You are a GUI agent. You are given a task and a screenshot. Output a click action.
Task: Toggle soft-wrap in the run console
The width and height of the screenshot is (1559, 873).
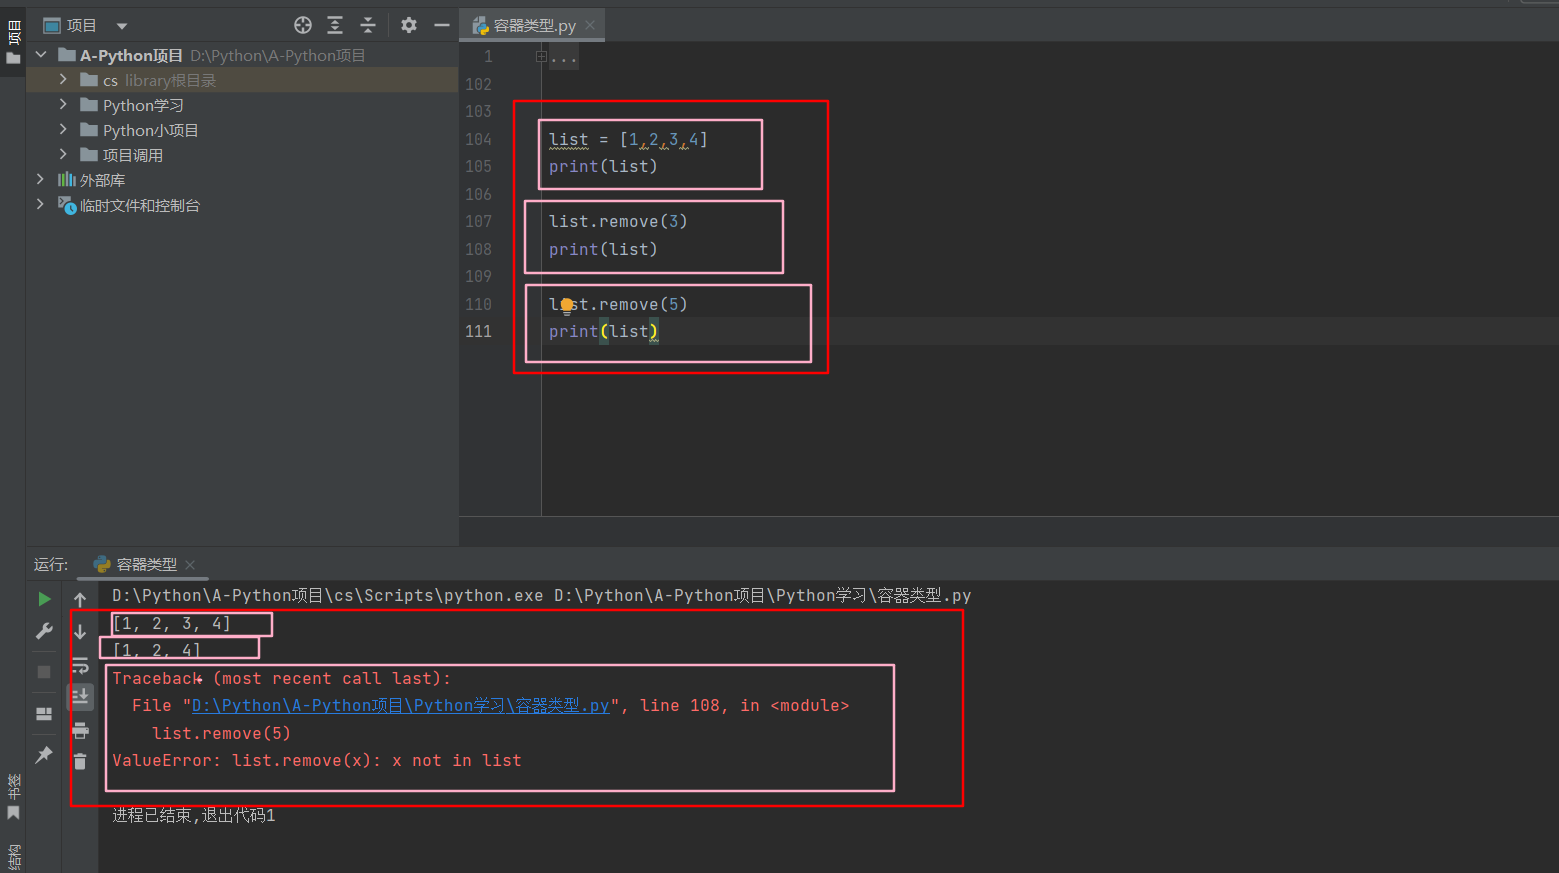point(80,665)
